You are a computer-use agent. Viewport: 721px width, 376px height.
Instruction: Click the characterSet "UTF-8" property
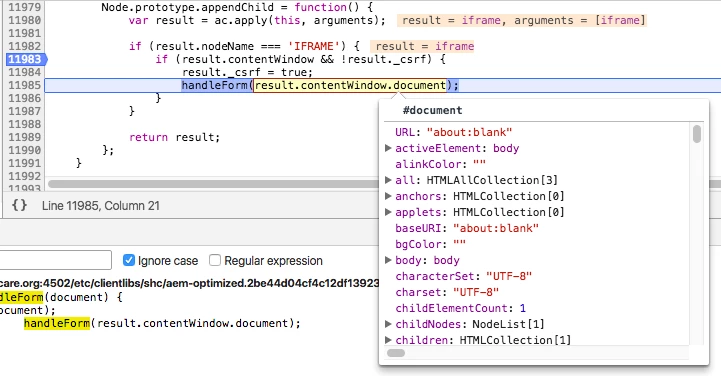point(464,276)
